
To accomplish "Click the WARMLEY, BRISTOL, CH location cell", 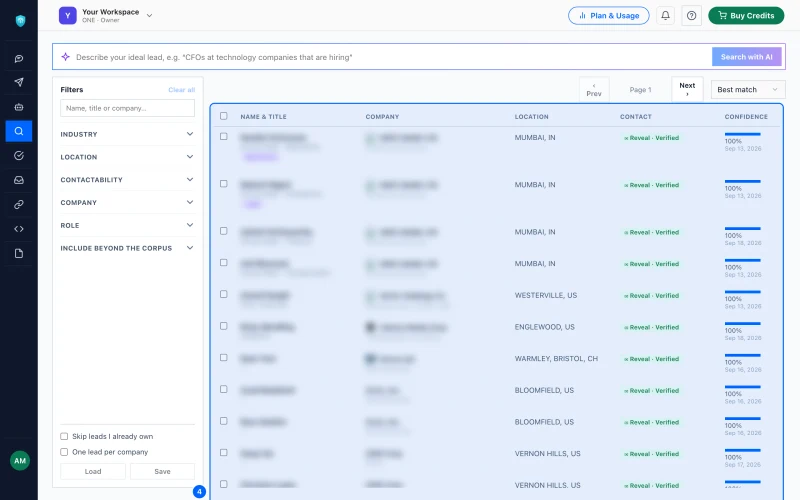I will coord(556,359).
